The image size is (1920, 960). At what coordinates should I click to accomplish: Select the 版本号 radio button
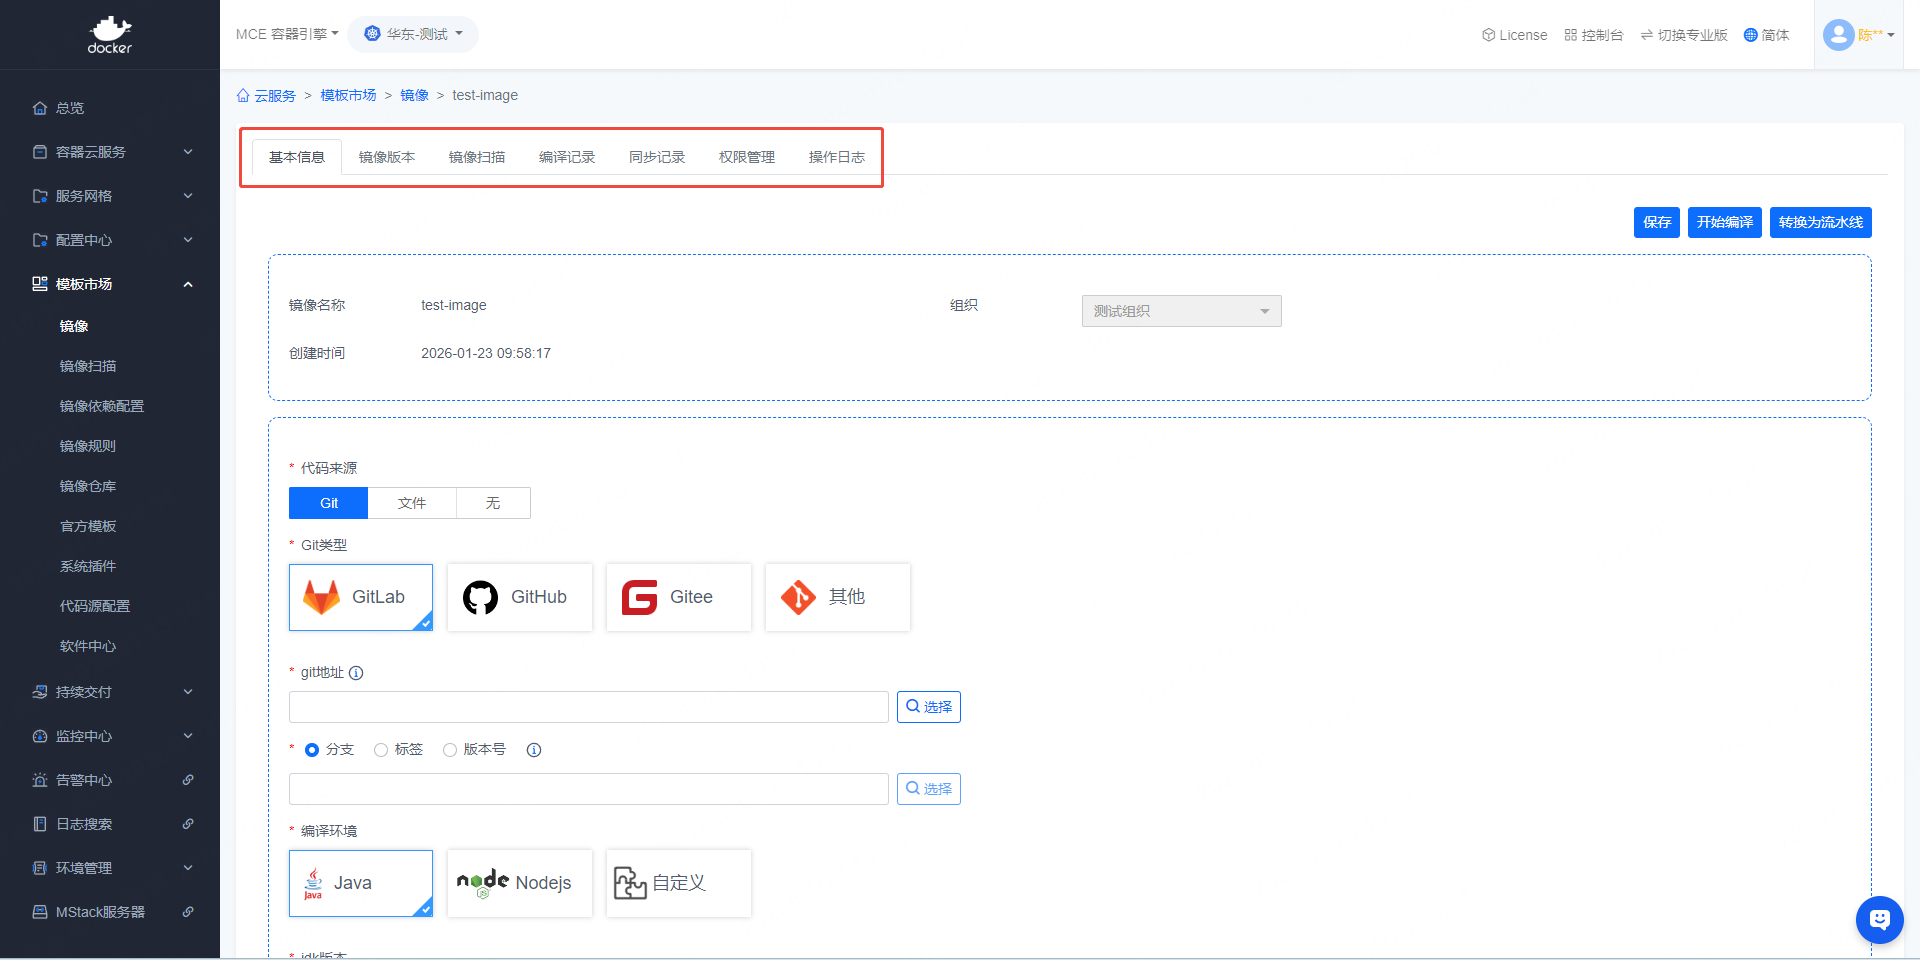[450, 750]
